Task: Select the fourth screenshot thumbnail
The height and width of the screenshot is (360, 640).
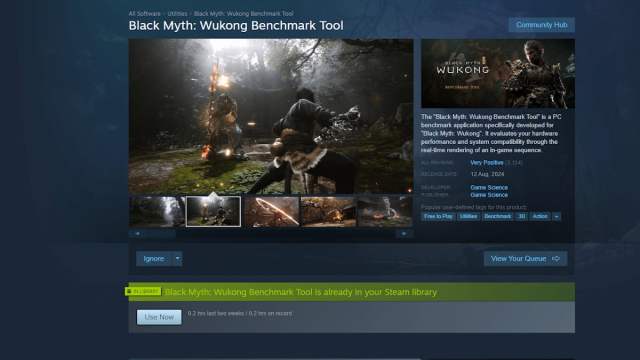Action: pos(328,211)
